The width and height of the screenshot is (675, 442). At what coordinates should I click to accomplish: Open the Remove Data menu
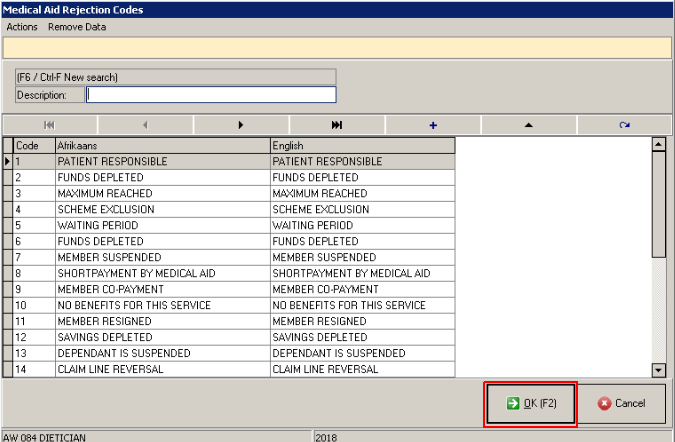(x=77, y=27)
